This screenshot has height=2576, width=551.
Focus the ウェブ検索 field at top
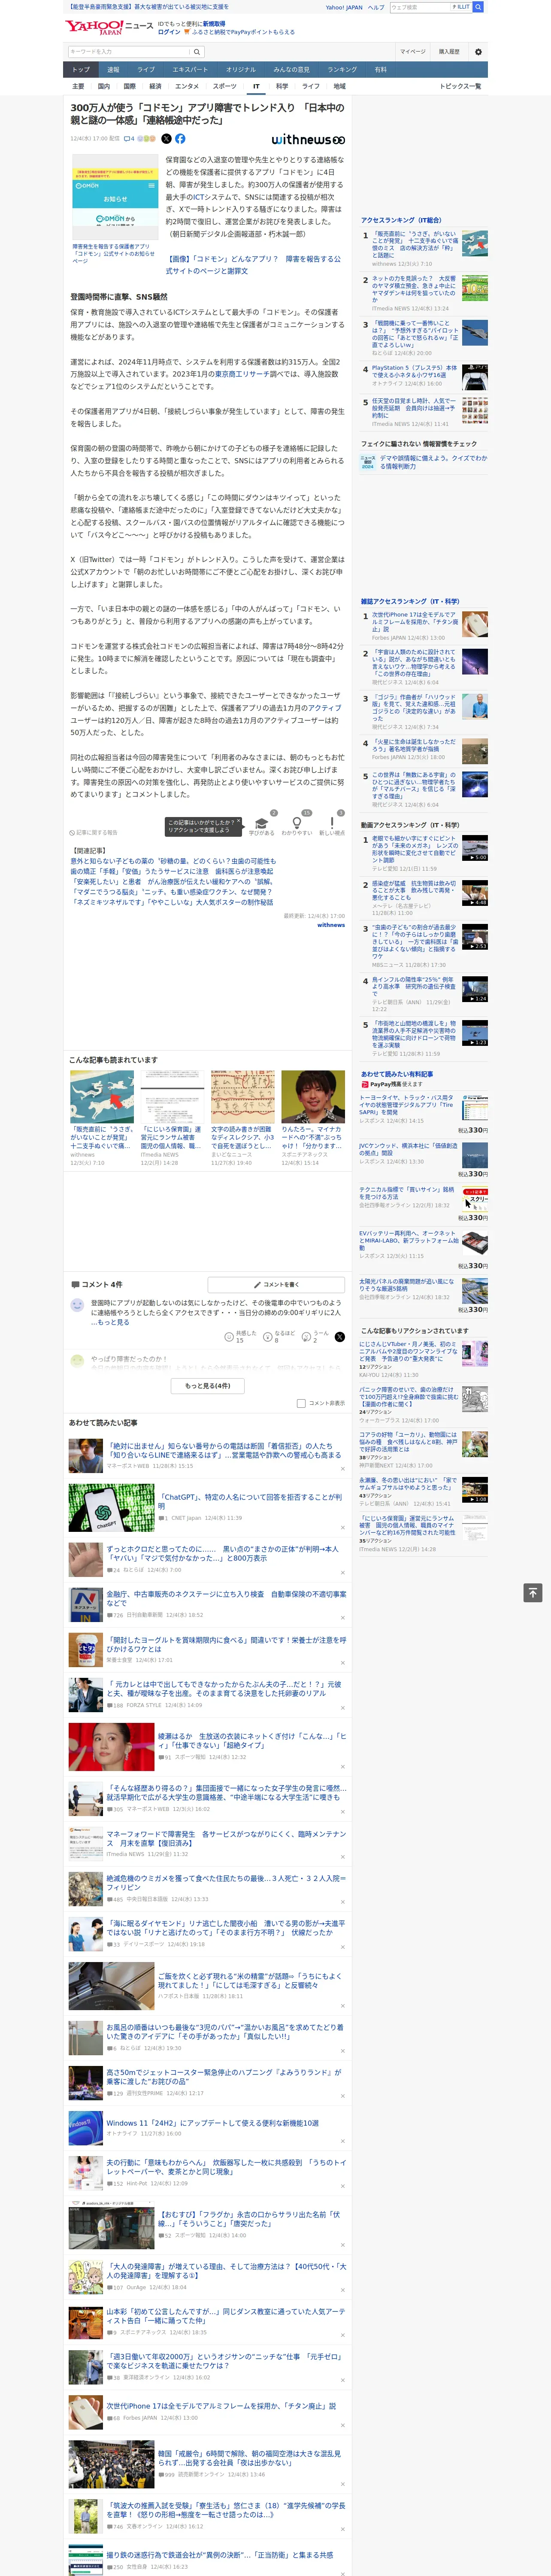coord(420,7)
